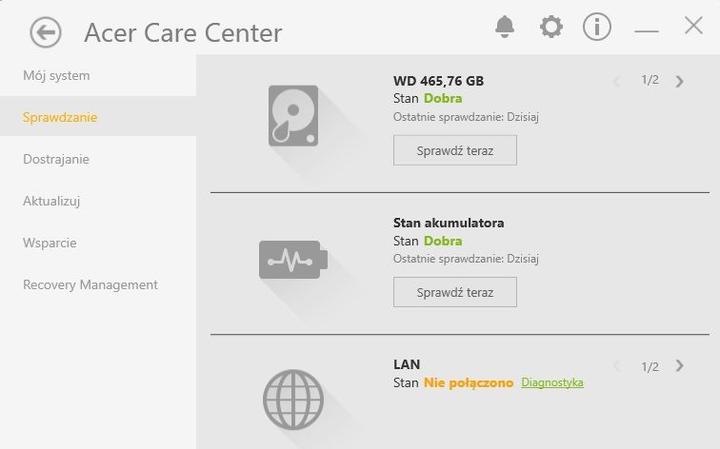The height and width of the screenshot is (449, 720).
Task: Show next network adapter using LAN chevron
Action: (680, 366)
